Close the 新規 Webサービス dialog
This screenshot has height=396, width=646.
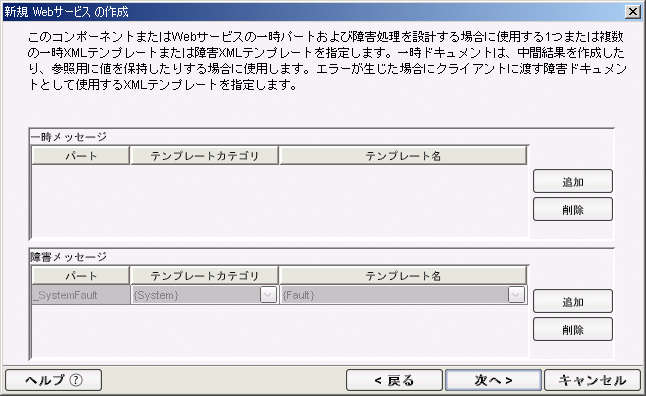632,12
